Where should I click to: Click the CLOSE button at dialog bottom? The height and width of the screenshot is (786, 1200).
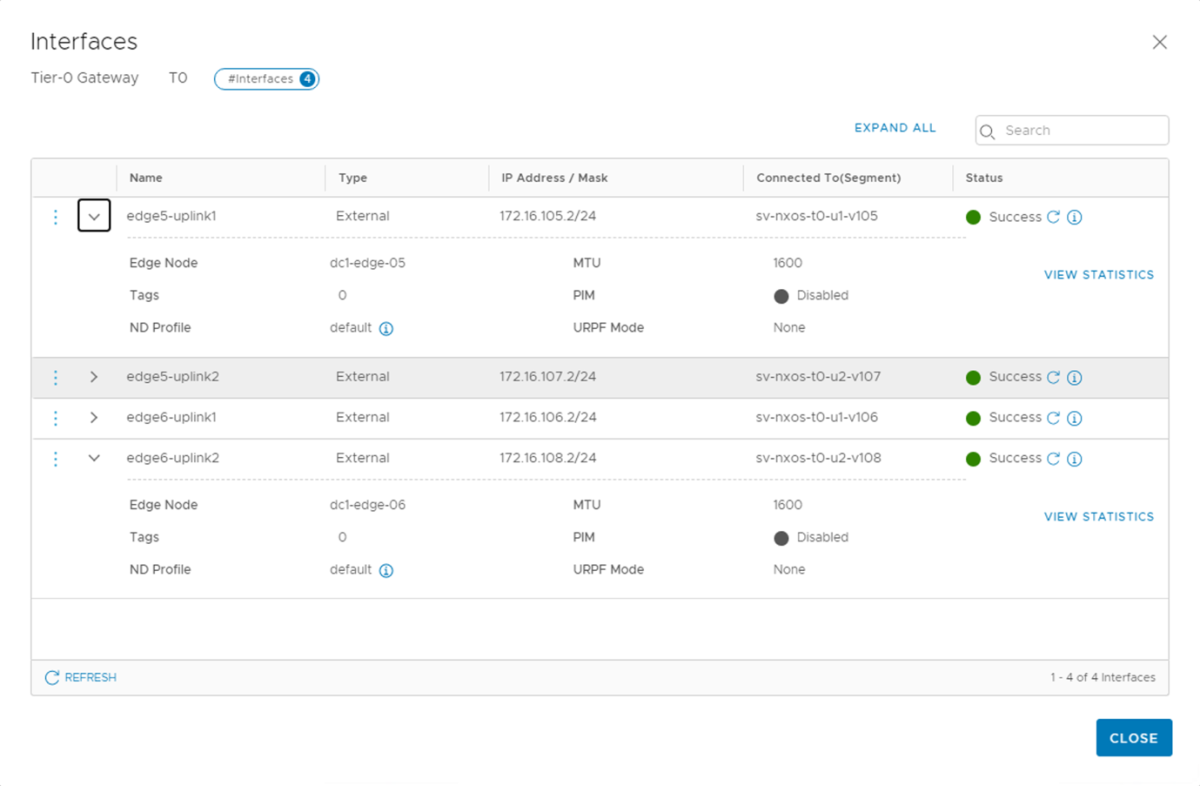click(x=1134, y=737)
